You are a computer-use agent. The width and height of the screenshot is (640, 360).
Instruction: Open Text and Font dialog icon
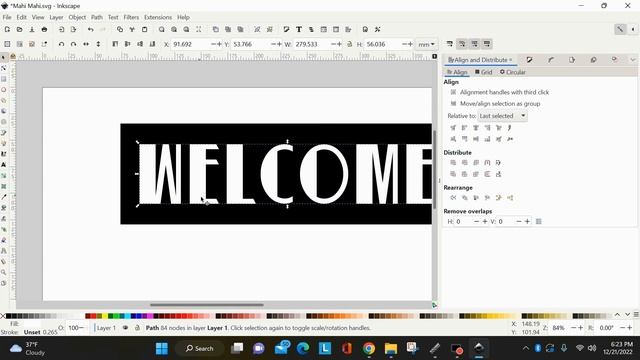pyautogui.click(x=299, y=29)
